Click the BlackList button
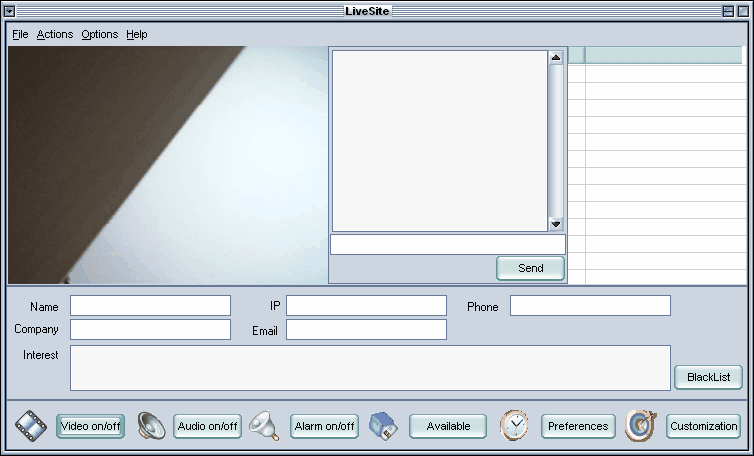The width and height of the screenshot is (754, 456). [x=708, y=377]
